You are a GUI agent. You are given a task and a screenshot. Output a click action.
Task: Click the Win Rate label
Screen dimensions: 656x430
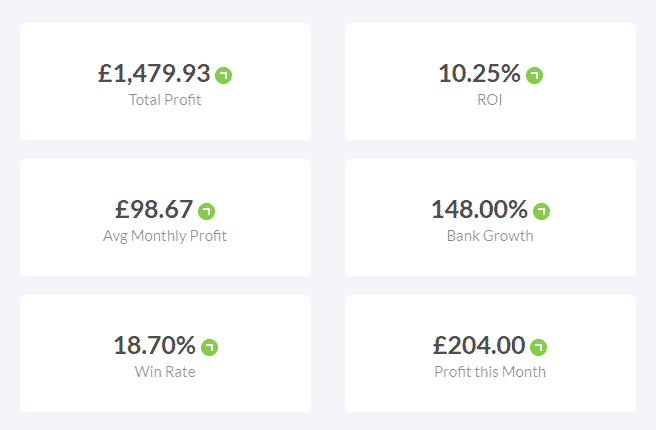(165, 372)
